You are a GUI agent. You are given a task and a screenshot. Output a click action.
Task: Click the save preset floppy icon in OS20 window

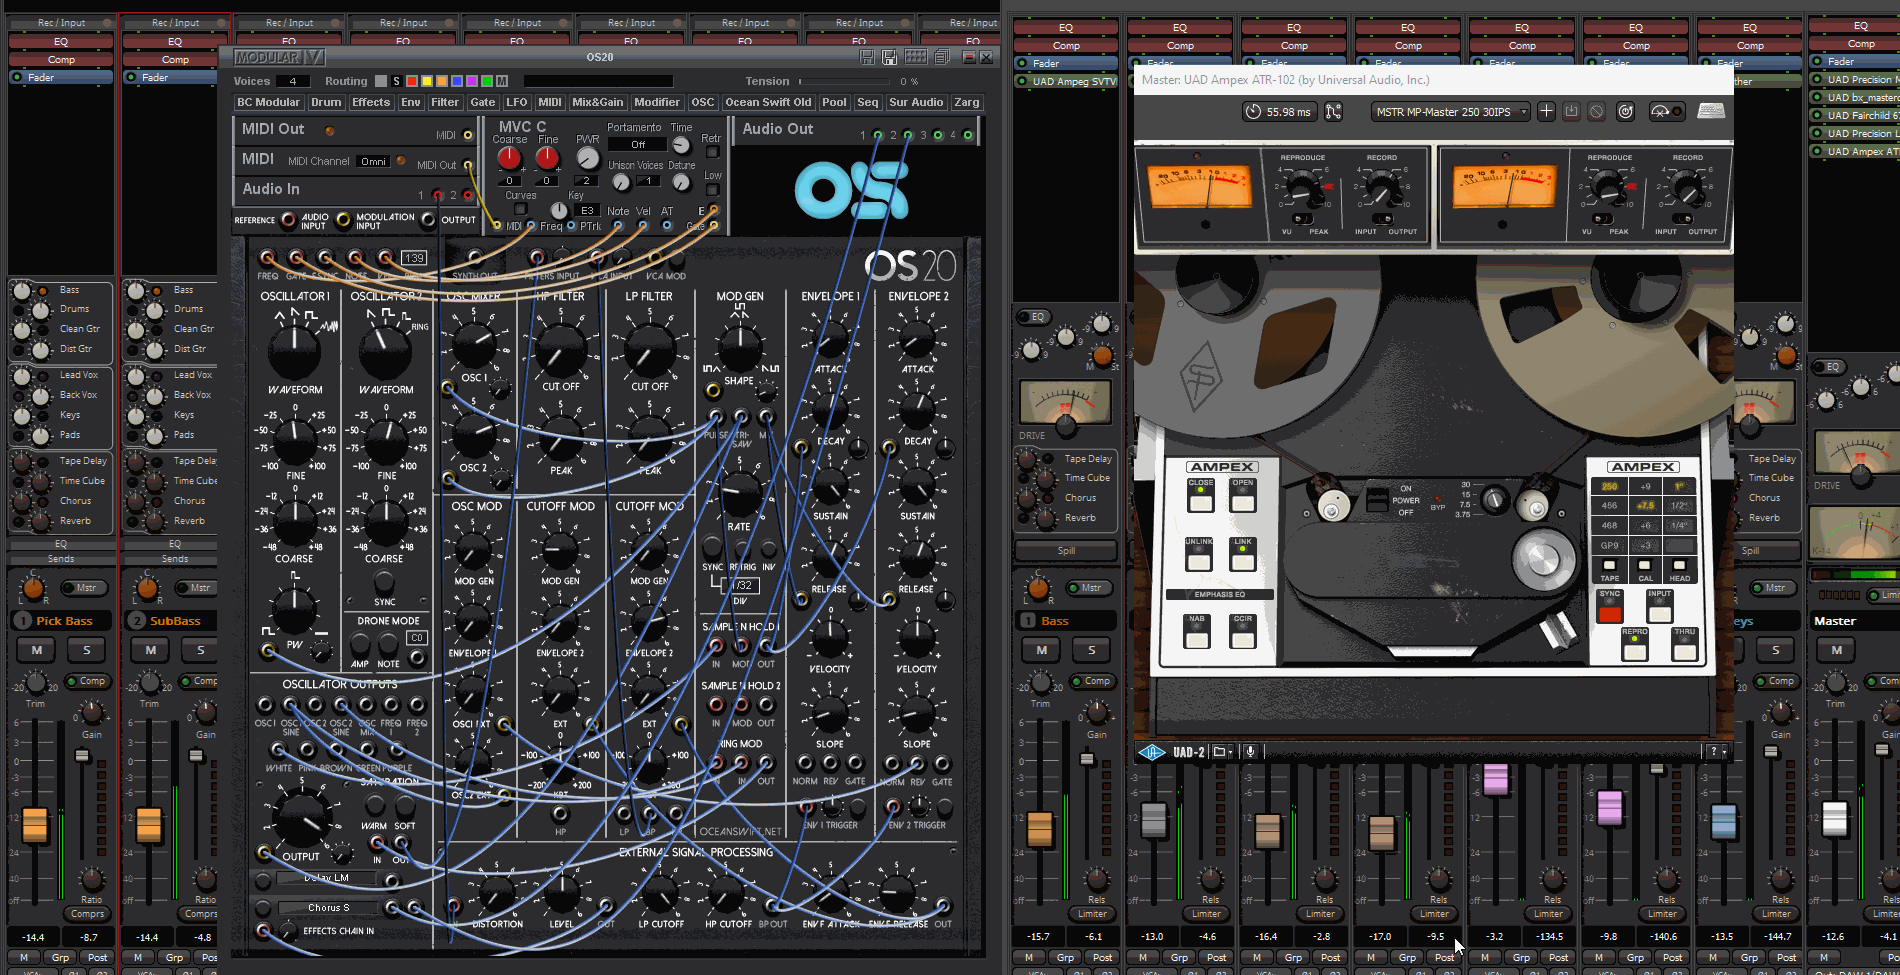click(x=867, y=57)
